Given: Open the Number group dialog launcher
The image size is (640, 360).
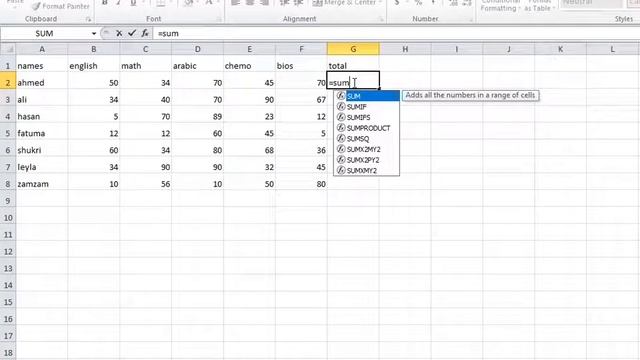Looking at the screenshot, I should [x=470, y=19].
